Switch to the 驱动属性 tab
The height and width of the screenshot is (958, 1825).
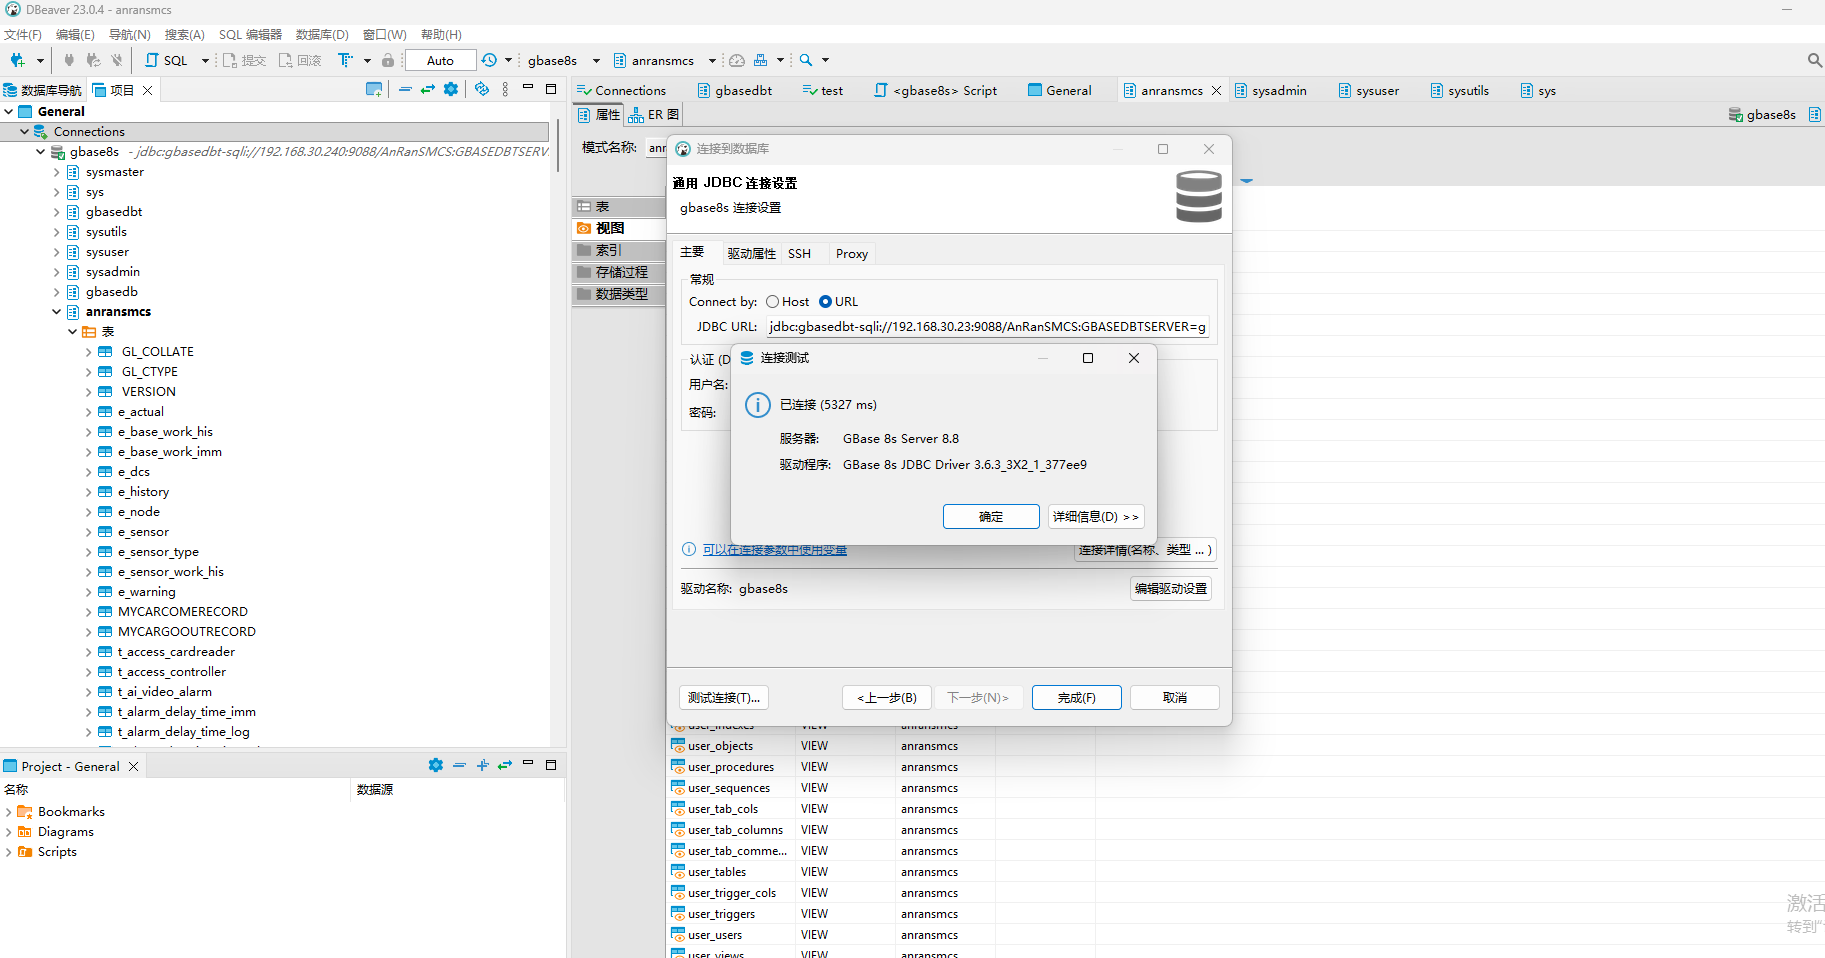click(x=751, y=254)
